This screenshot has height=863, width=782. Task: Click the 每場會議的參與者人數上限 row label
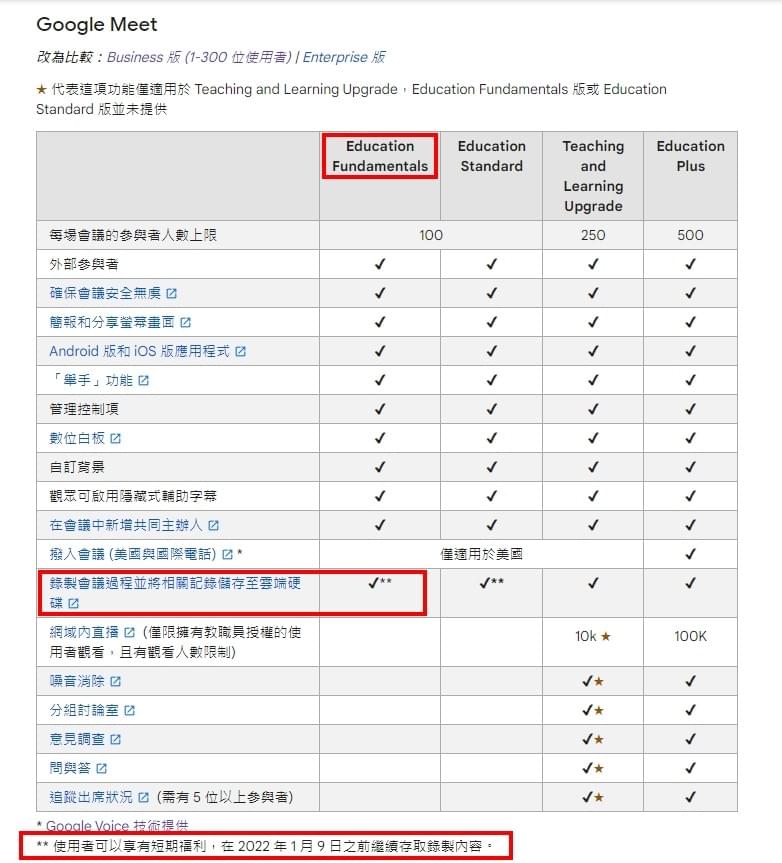133,235
